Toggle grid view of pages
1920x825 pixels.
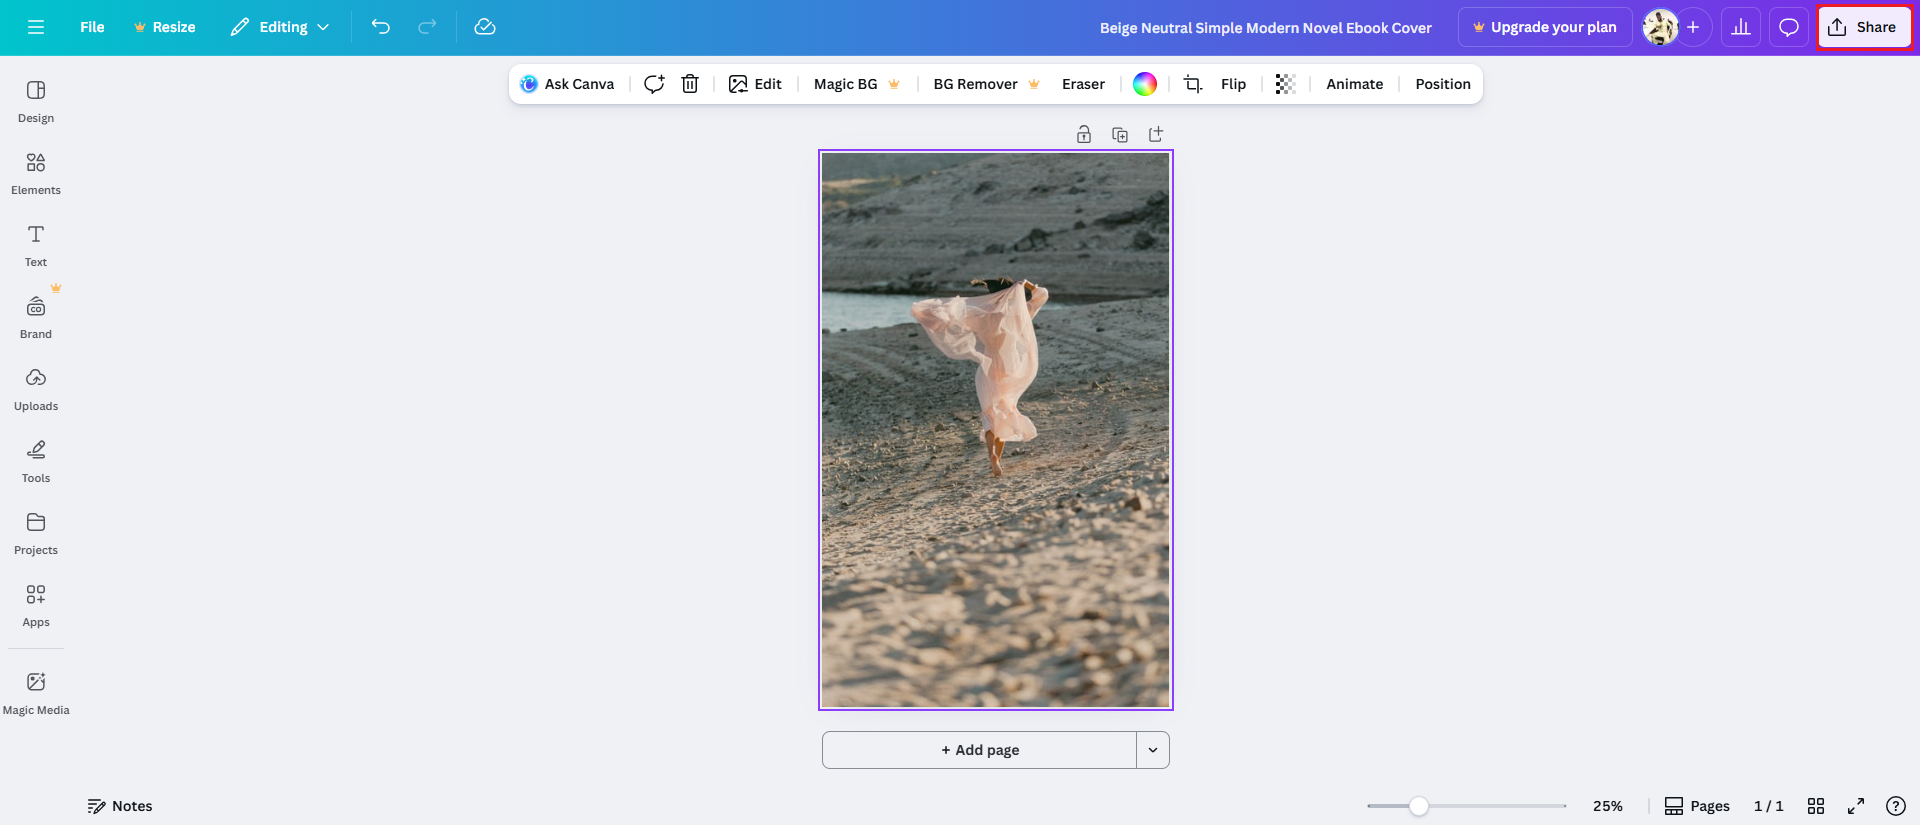point(1816,806)
